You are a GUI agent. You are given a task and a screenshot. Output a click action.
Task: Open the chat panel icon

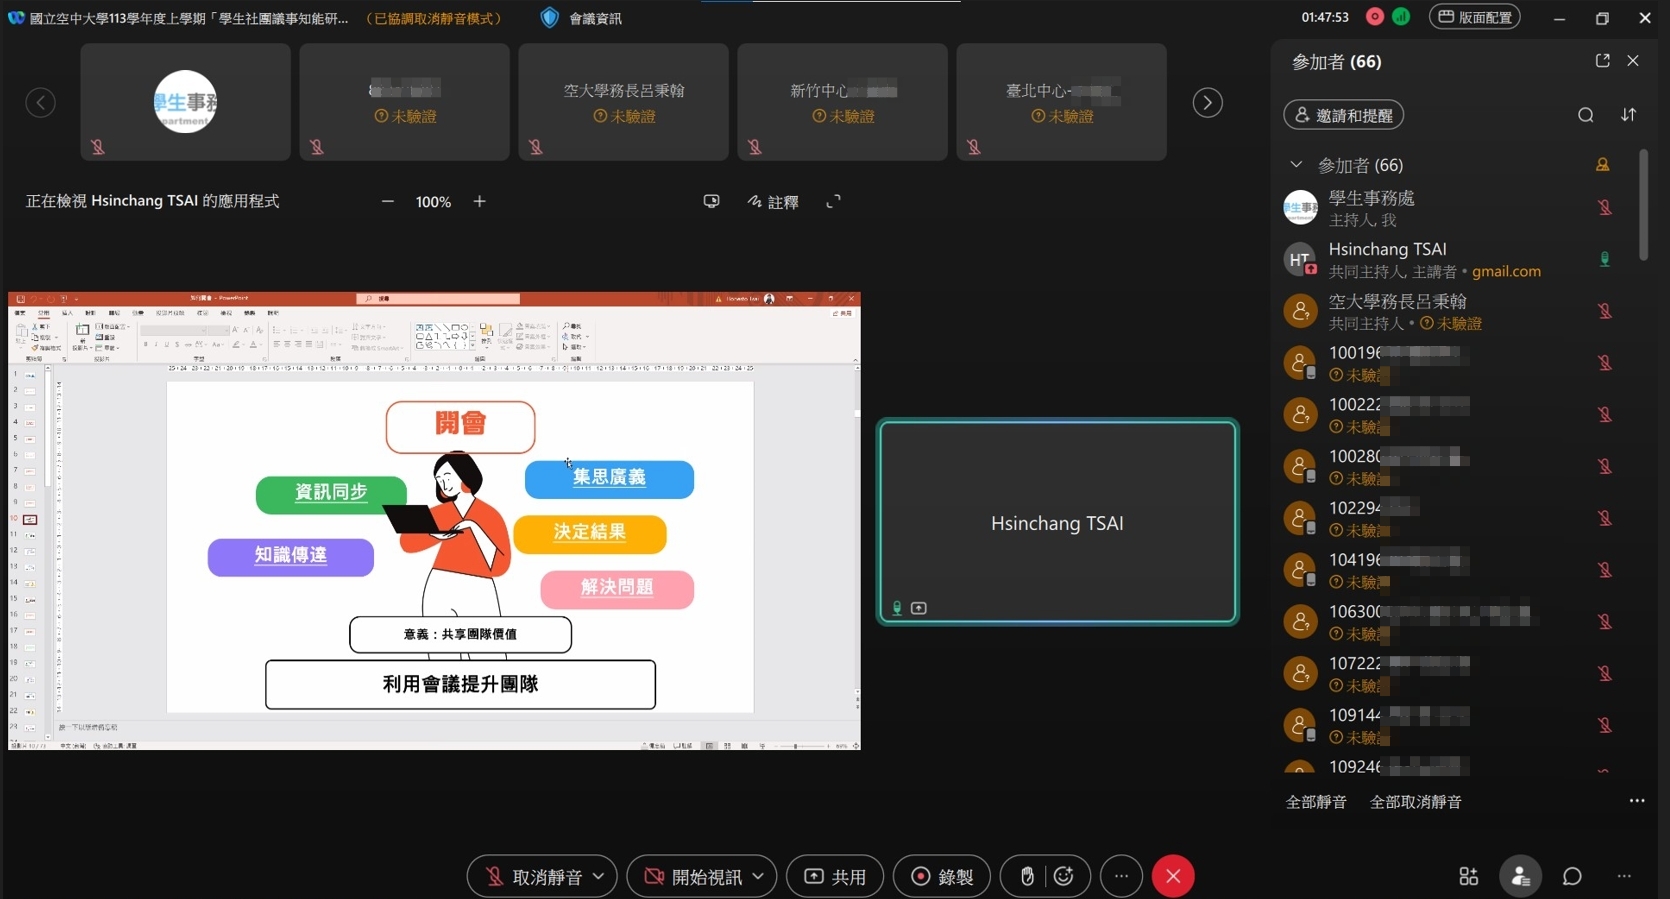pyautogui.click(x=1572, y=877)
